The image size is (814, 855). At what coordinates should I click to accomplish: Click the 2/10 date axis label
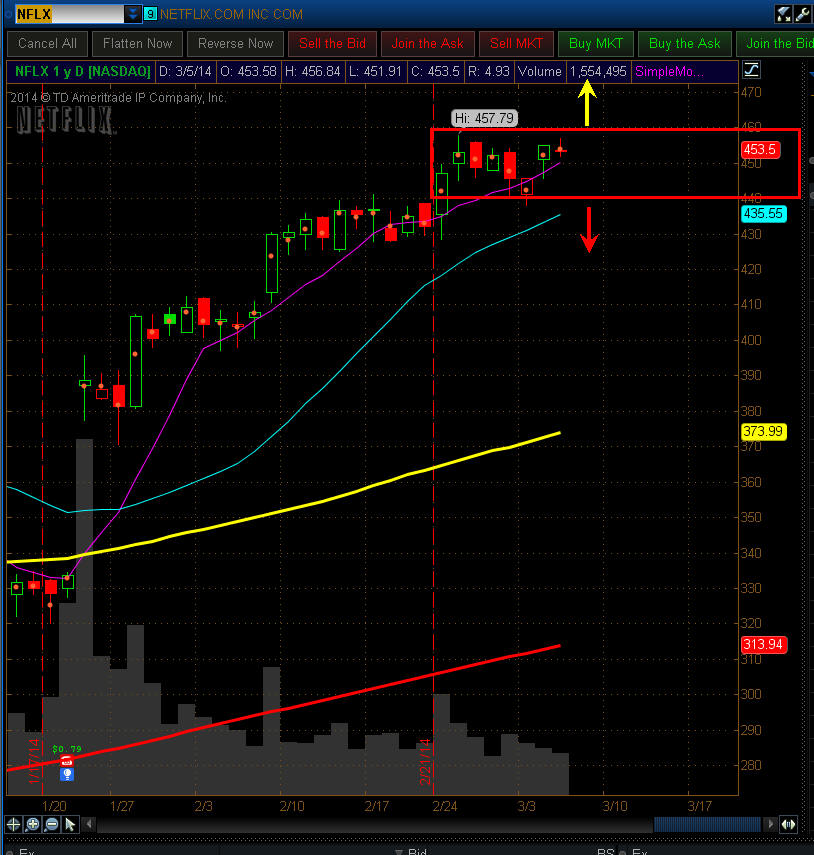(292, 806)
